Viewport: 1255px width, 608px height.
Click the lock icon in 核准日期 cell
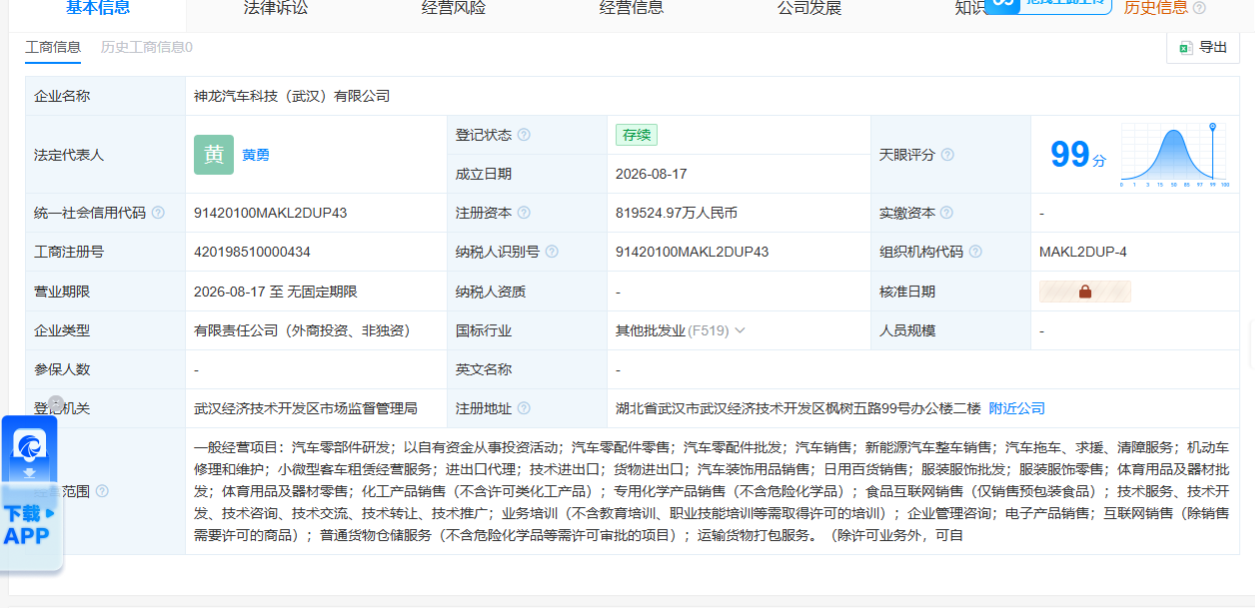[1085, 292]
